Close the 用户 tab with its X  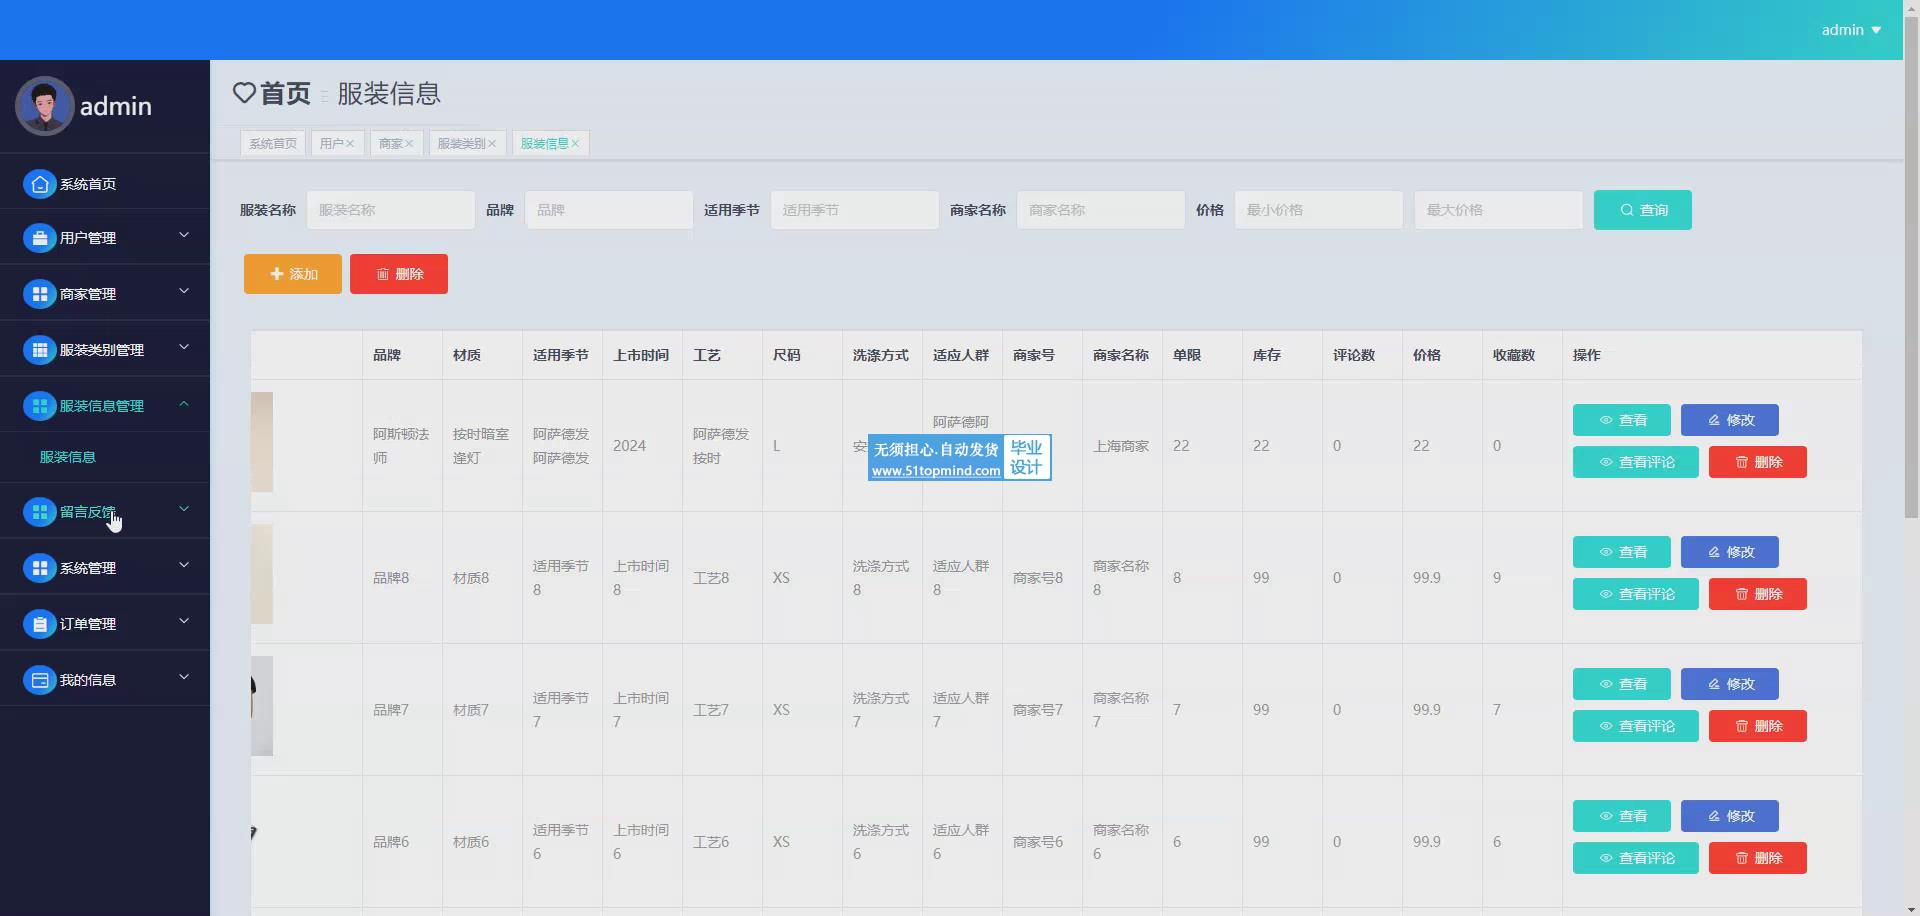[x=350, y=144]
